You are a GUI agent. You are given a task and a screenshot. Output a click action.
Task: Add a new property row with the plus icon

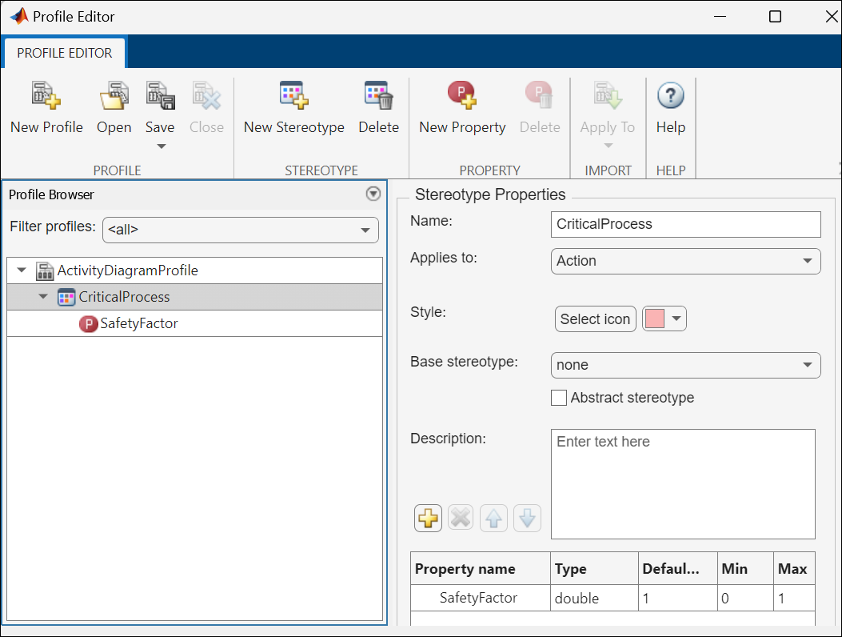[x=427, y=518]
